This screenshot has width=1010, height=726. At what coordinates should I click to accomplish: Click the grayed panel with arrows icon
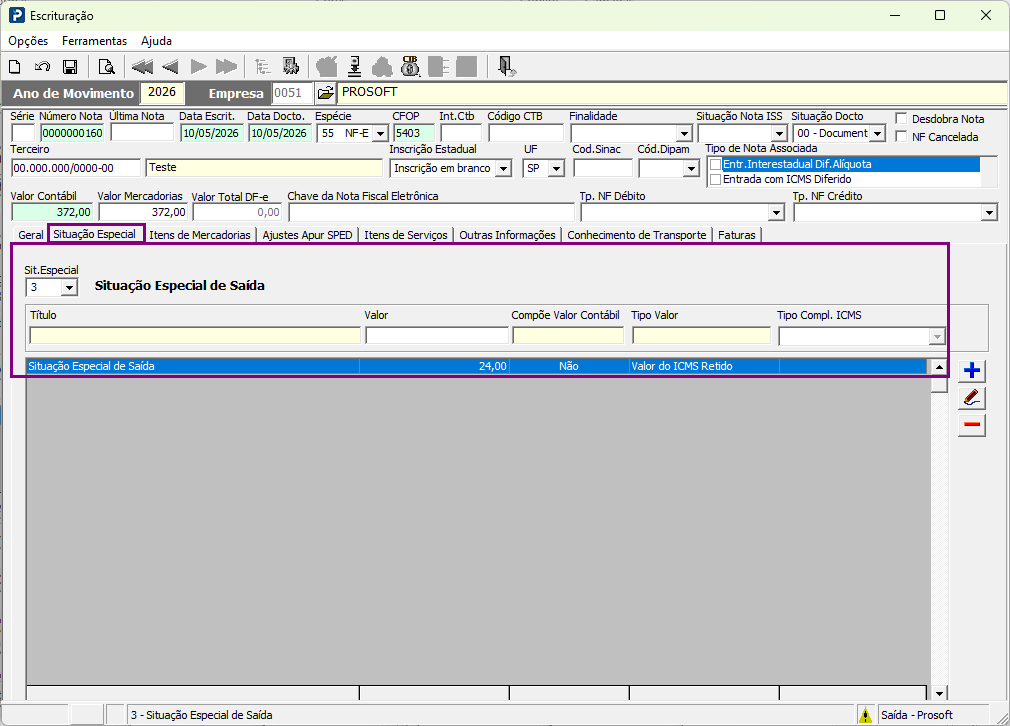(439, 66)
